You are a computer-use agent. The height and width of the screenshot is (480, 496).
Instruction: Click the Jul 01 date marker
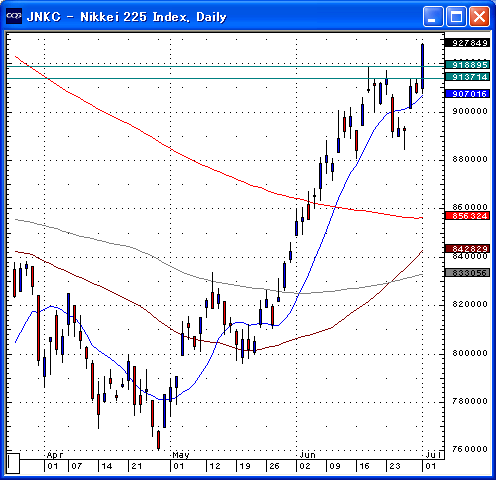click(431, 466)
